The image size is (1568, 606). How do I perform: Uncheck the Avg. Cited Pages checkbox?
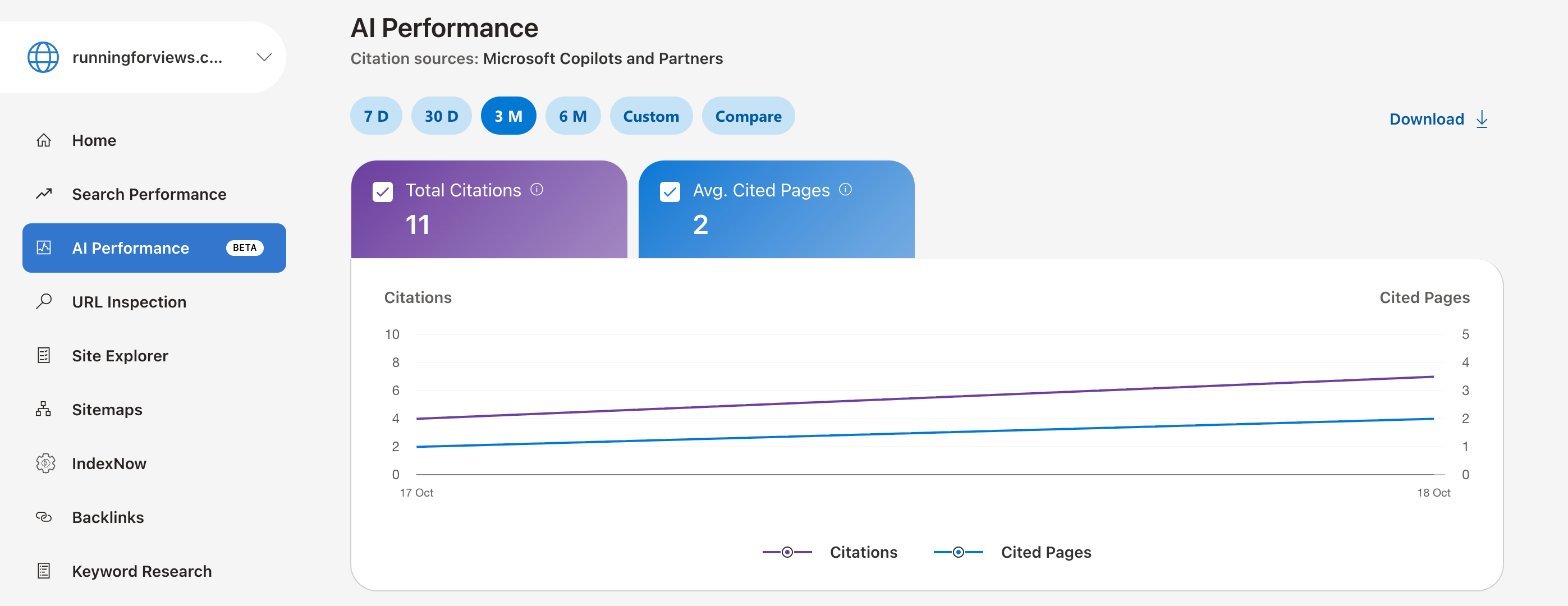pos(670,192)
